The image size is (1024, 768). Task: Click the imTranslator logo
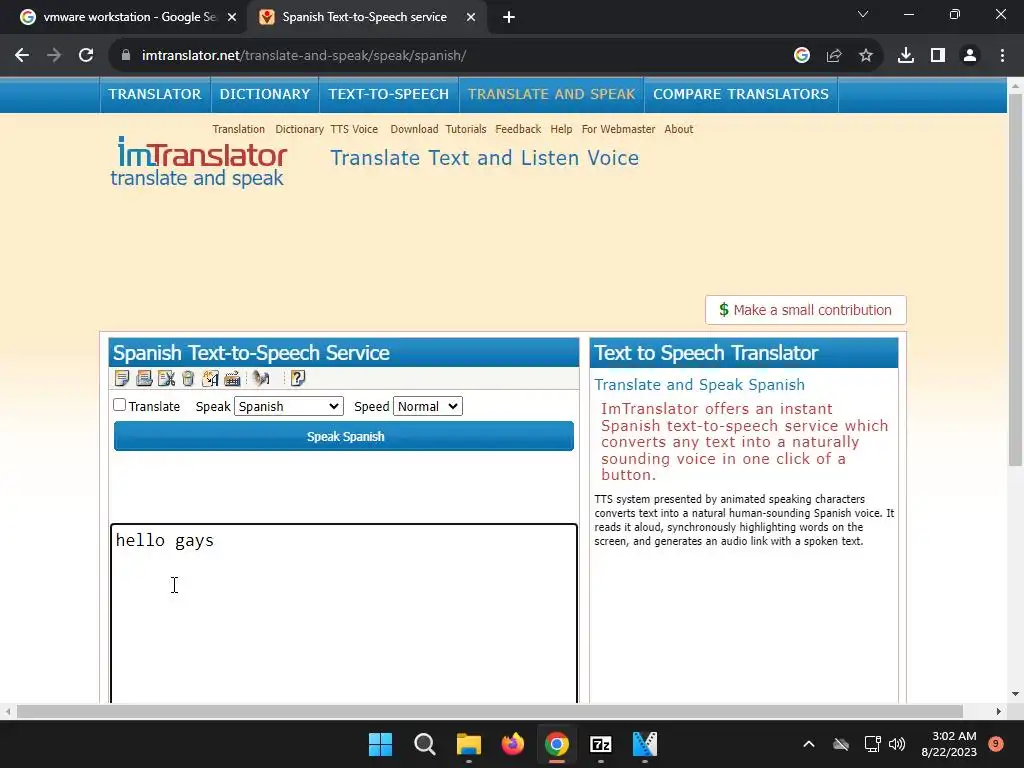pyautogui.click(x=199, y=161)
